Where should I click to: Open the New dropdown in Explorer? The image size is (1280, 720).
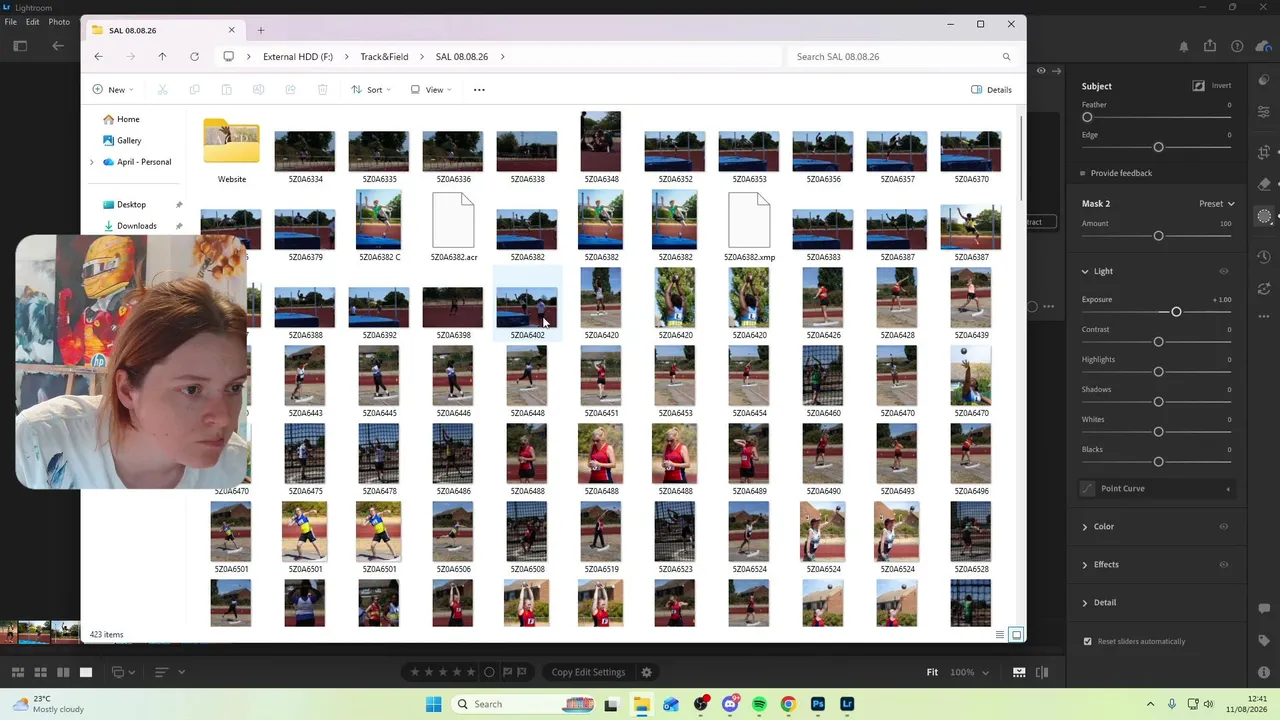click(x=113, y=90)
